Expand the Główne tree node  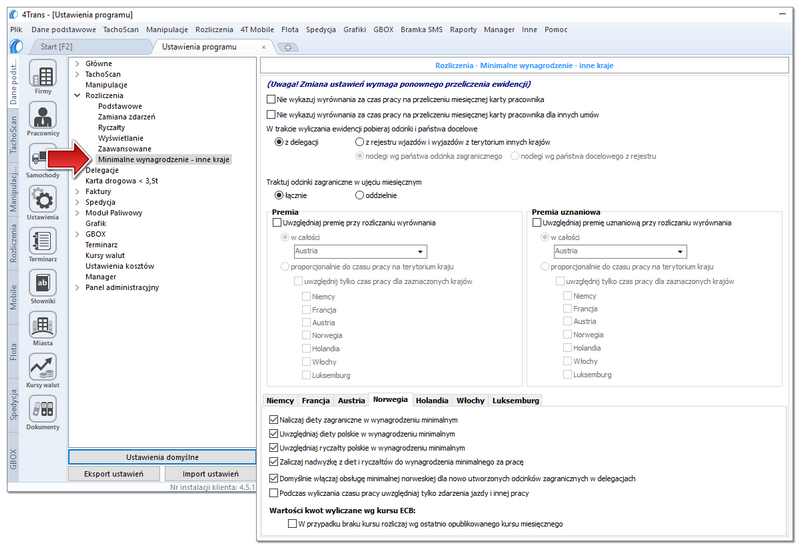click(77, 64)
